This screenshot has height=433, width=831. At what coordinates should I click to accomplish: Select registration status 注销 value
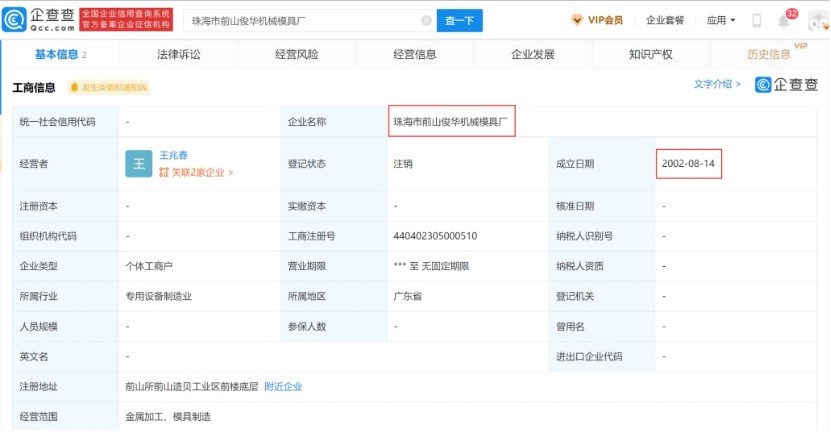[x=403, y=164]
